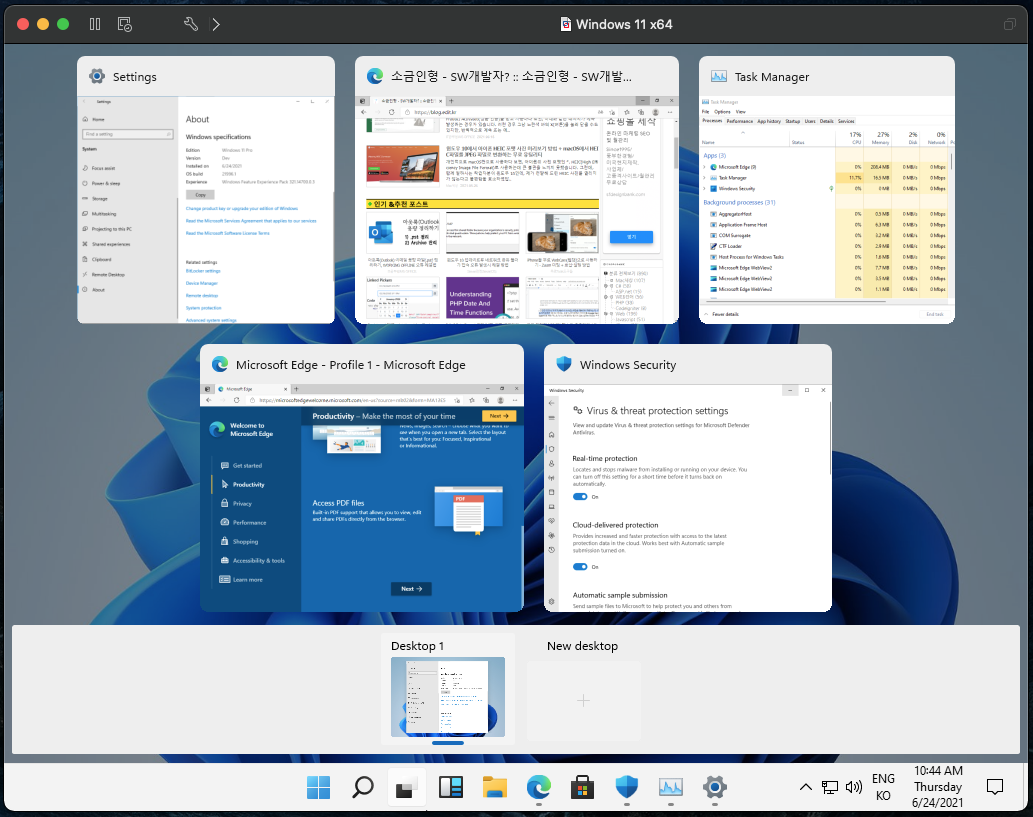Switch to Performance tab in Task Manager
The width and height of the screenshot is (1033, 817).
pos(739,121)
